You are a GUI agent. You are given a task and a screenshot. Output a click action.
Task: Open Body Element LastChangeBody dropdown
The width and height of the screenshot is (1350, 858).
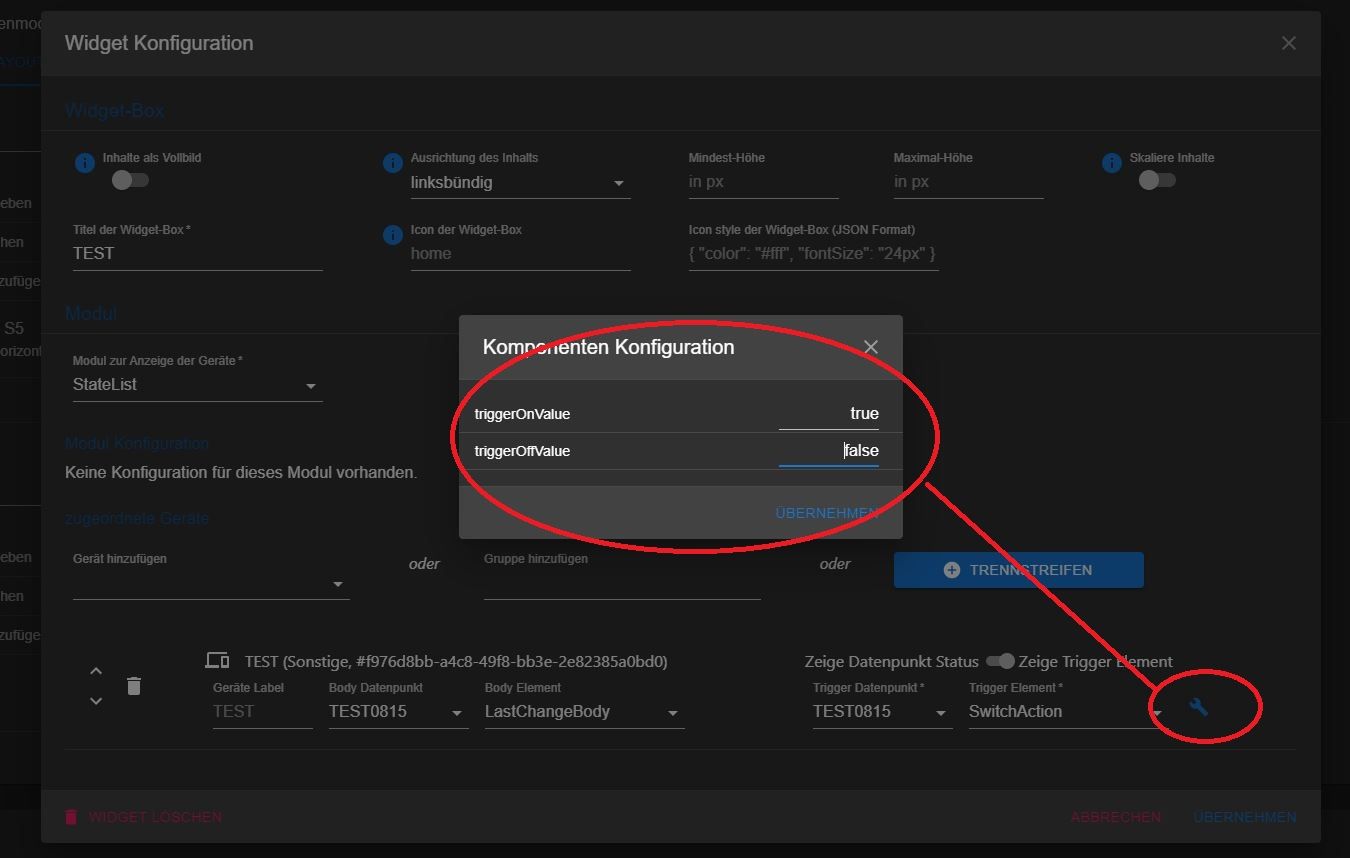pos(584,712)
